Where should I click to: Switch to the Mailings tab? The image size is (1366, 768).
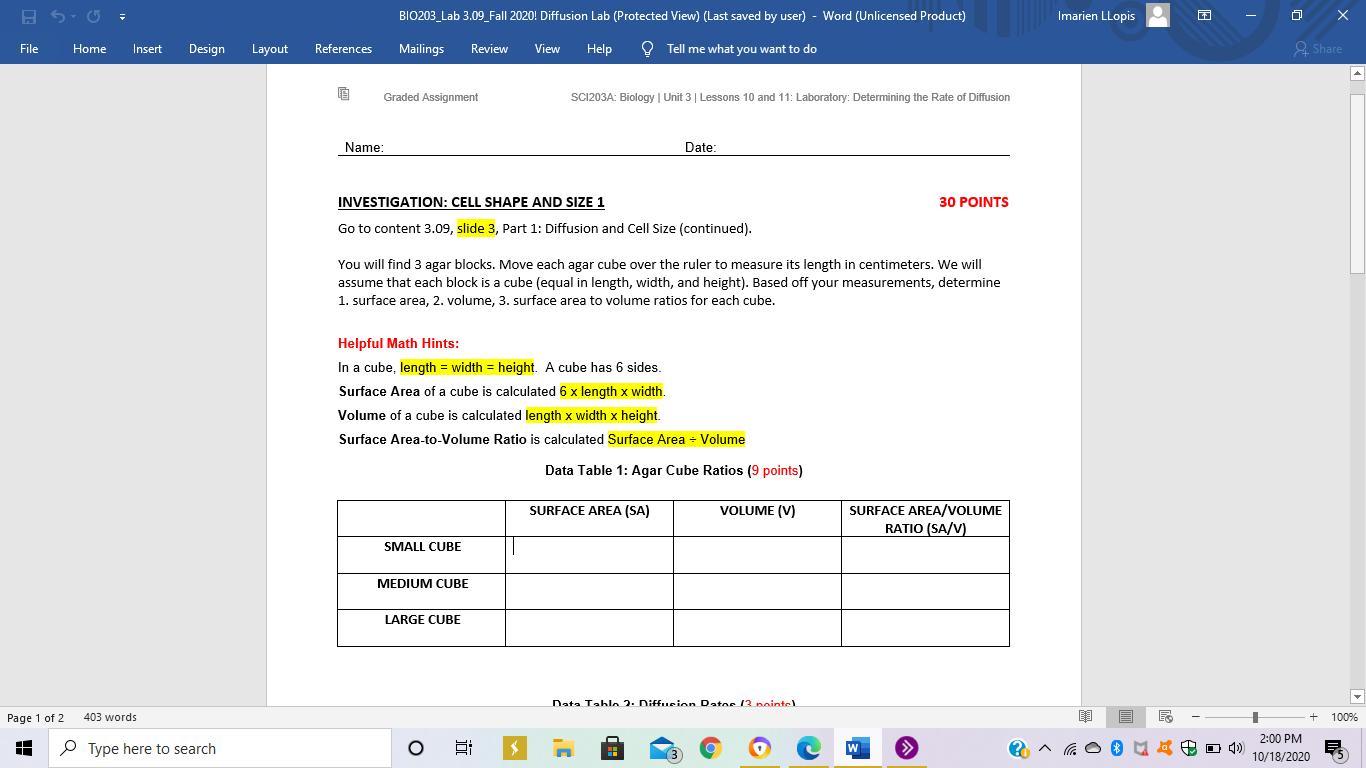[x=421, y=49]
